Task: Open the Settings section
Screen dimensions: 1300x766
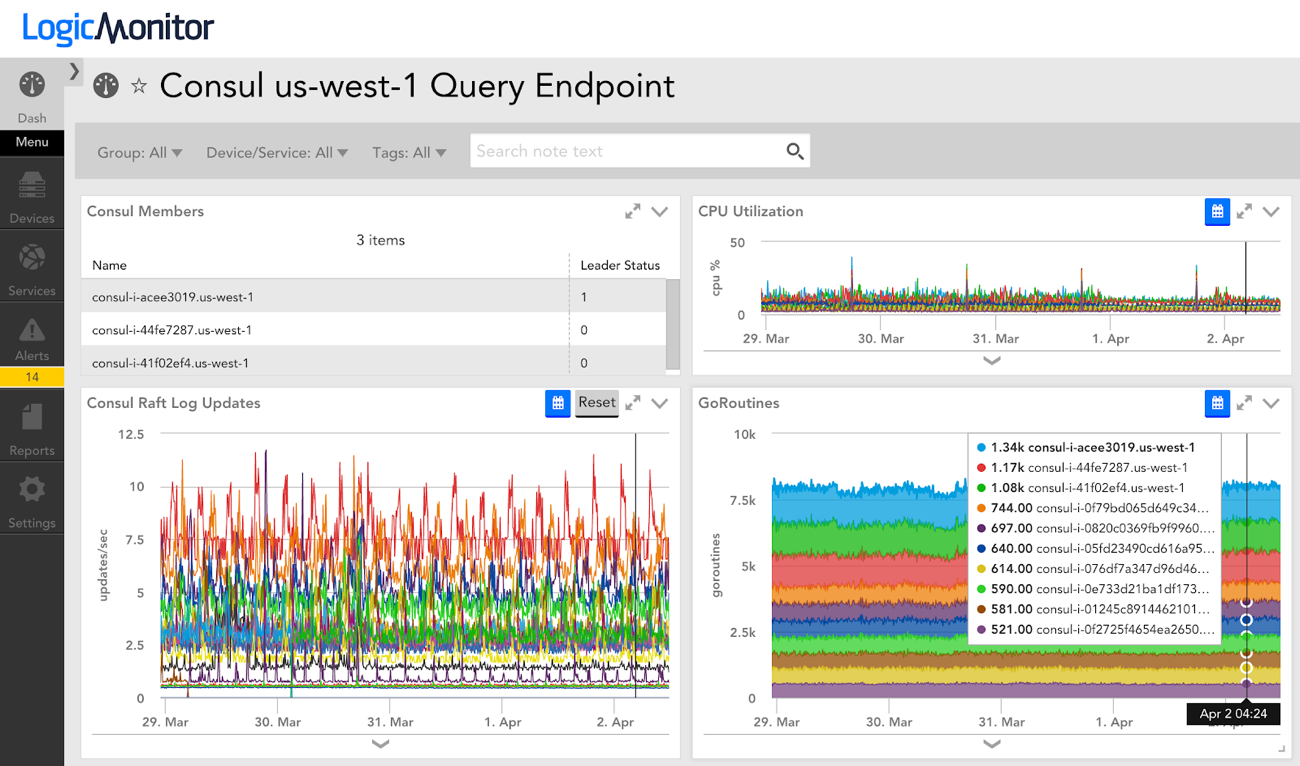Action: point(32,500)
